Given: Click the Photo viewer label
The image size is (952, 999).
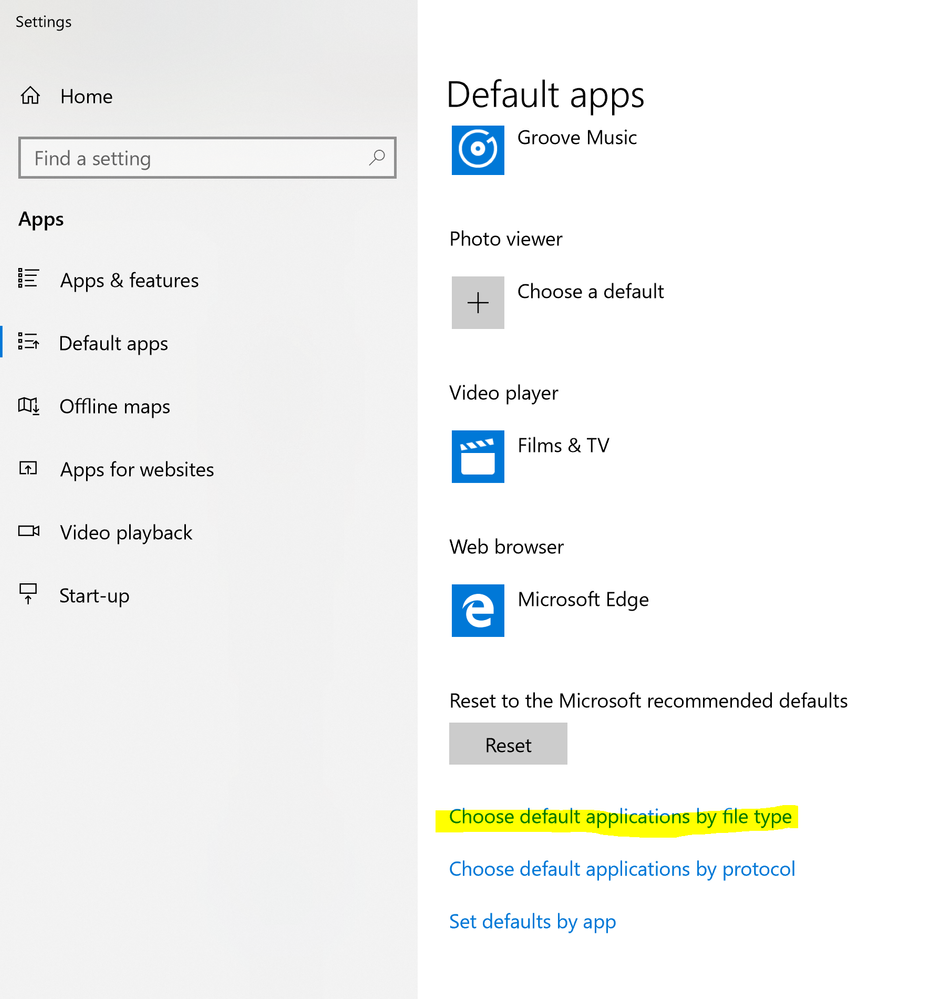Looking at the screenshot, I should (506, 239).
